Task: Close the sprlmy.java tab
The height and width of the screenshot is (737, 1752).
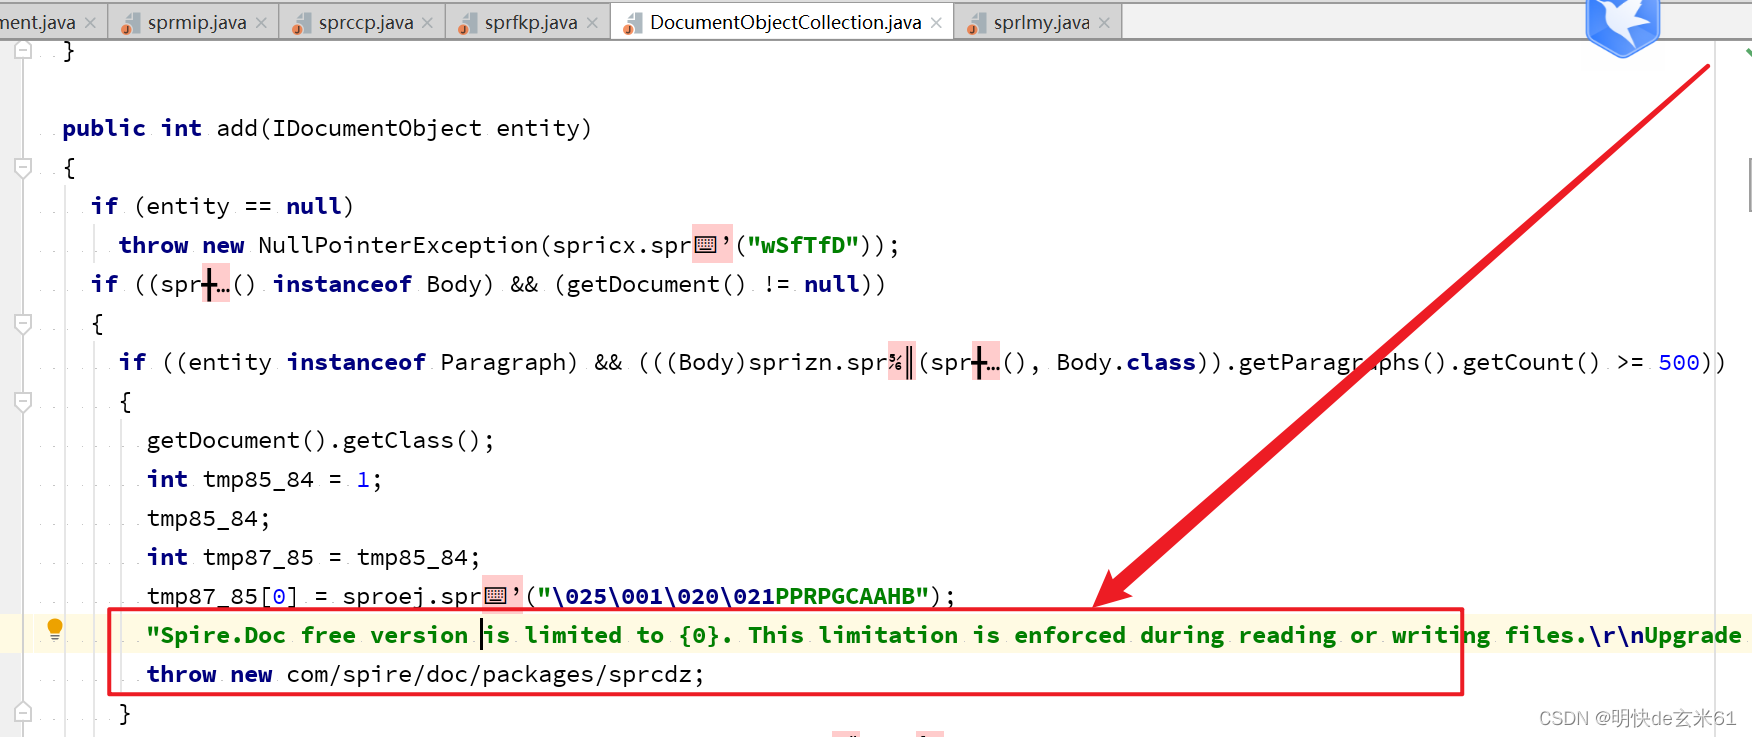Action: coord(1104,23)
